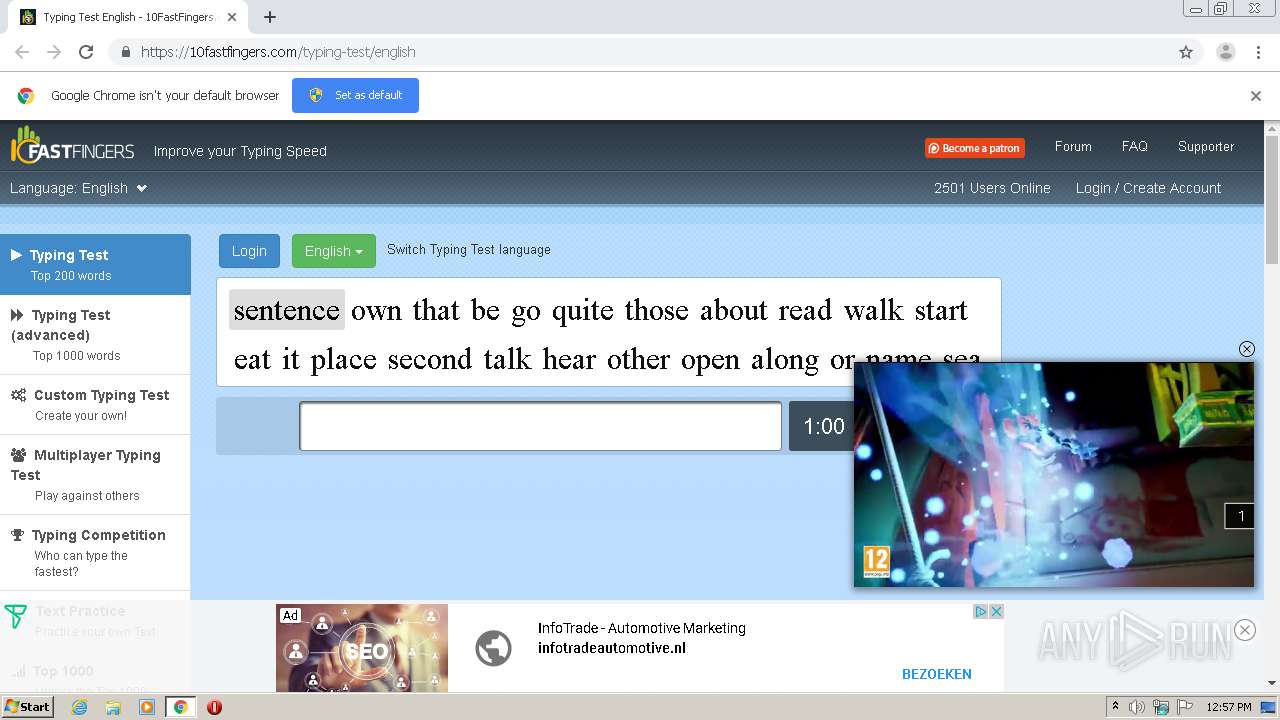The height and width of the screenshot is (720, 1280).
Task: Dismiss the default browser notification bar
Action: 1256,96
